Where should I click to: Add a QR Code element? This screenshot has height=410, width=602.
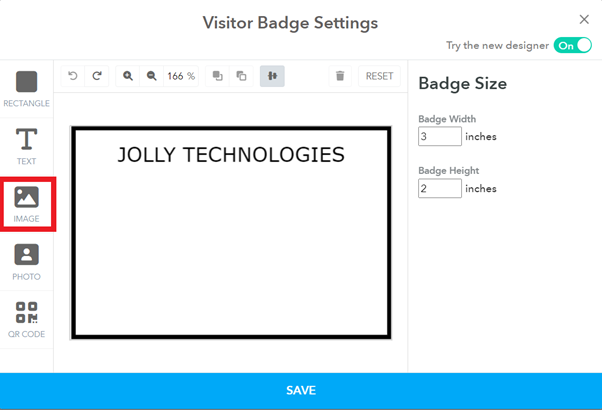27,318
